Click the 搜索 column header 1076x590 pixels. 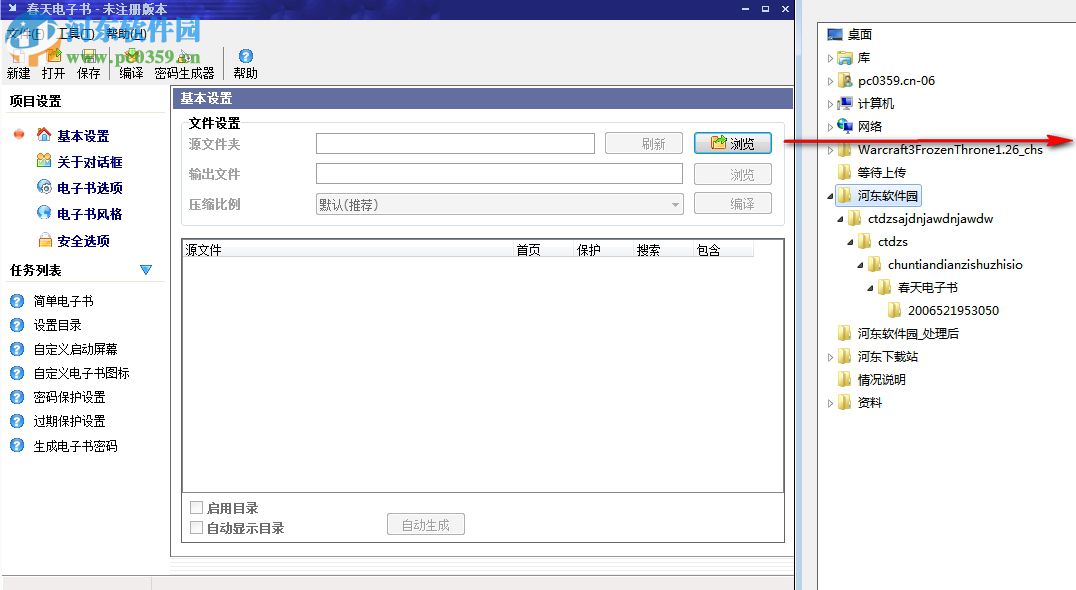663,250
